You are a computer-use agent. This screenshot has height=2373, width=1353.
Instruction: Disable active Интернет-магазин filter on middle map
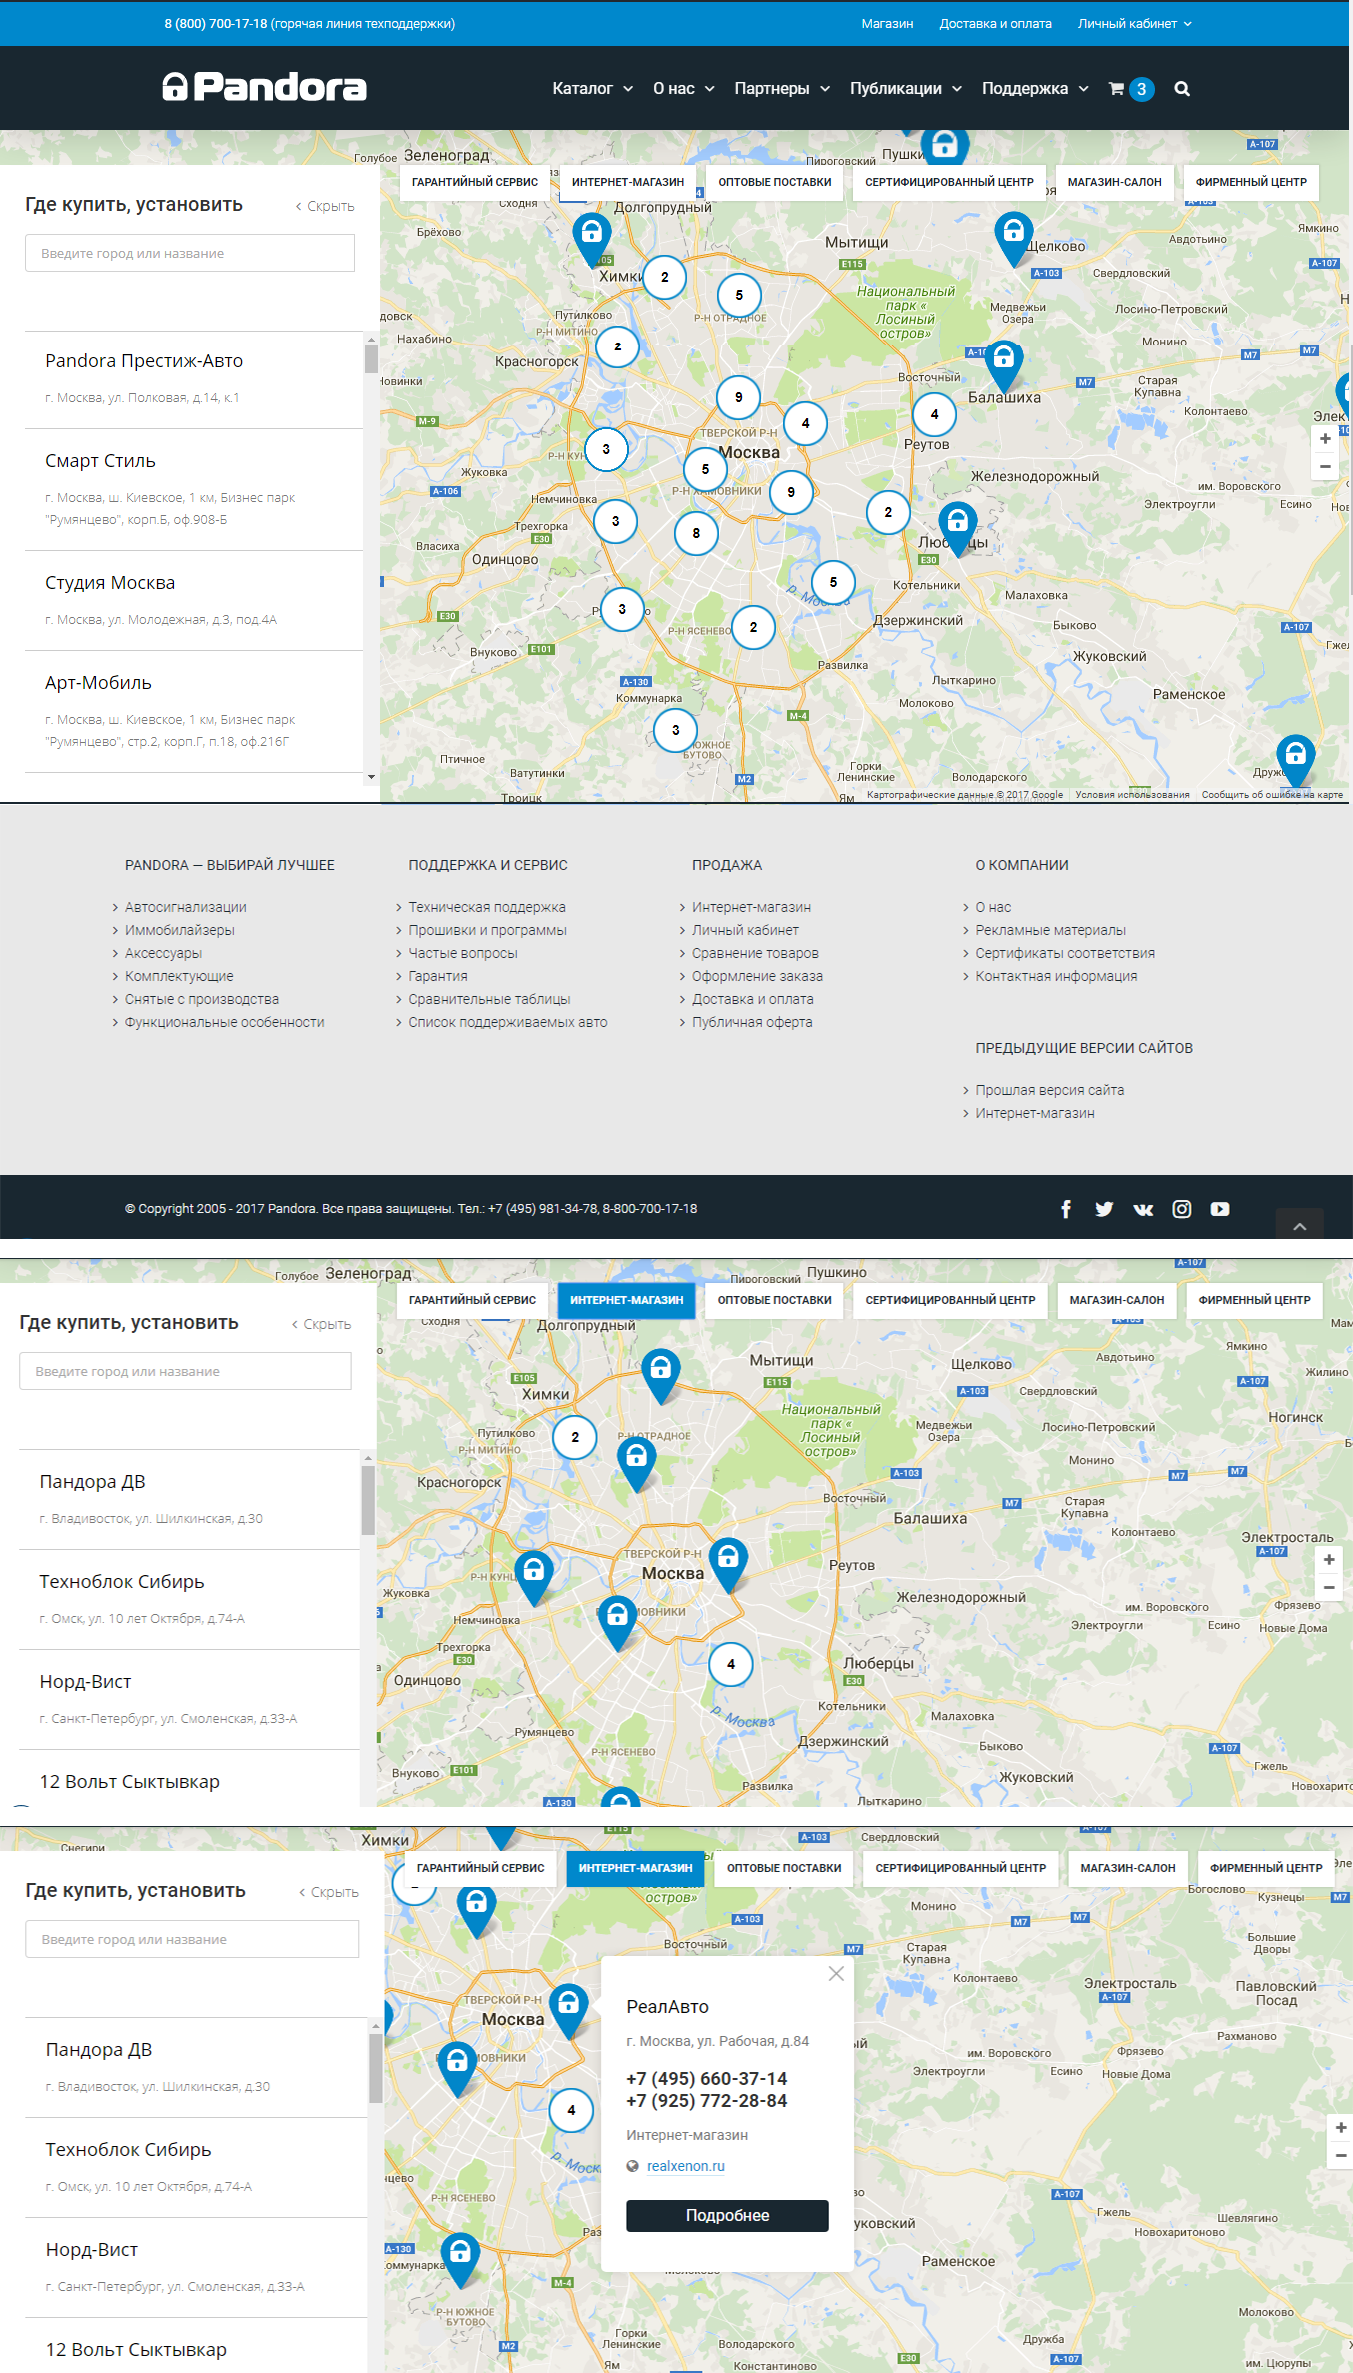tap(627, 1300)
